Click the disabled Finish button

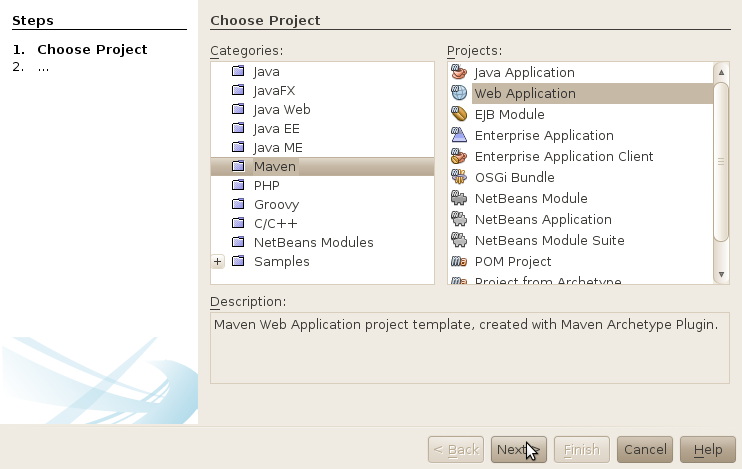click(x=582, y=449)
